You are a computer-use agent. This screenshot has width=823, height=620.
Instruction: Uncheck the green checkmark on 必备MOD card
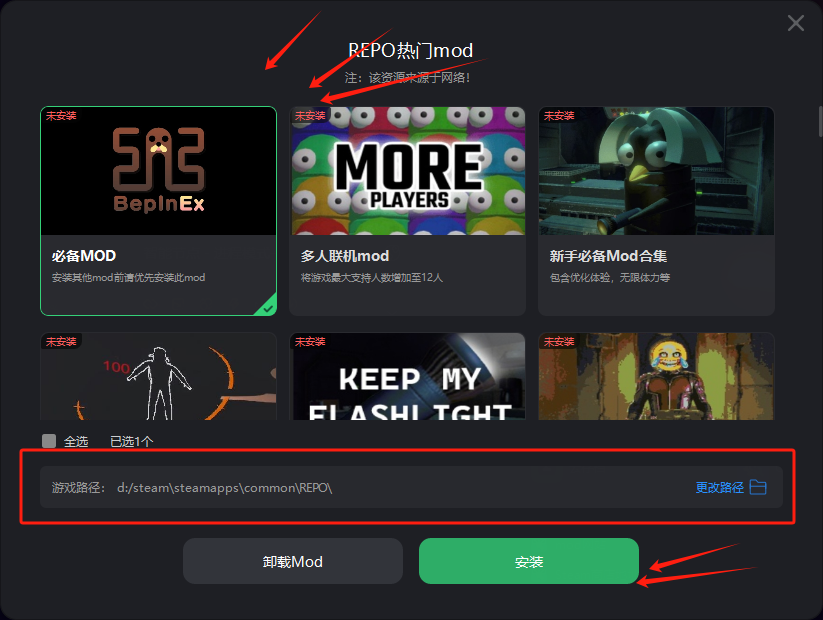268,307
